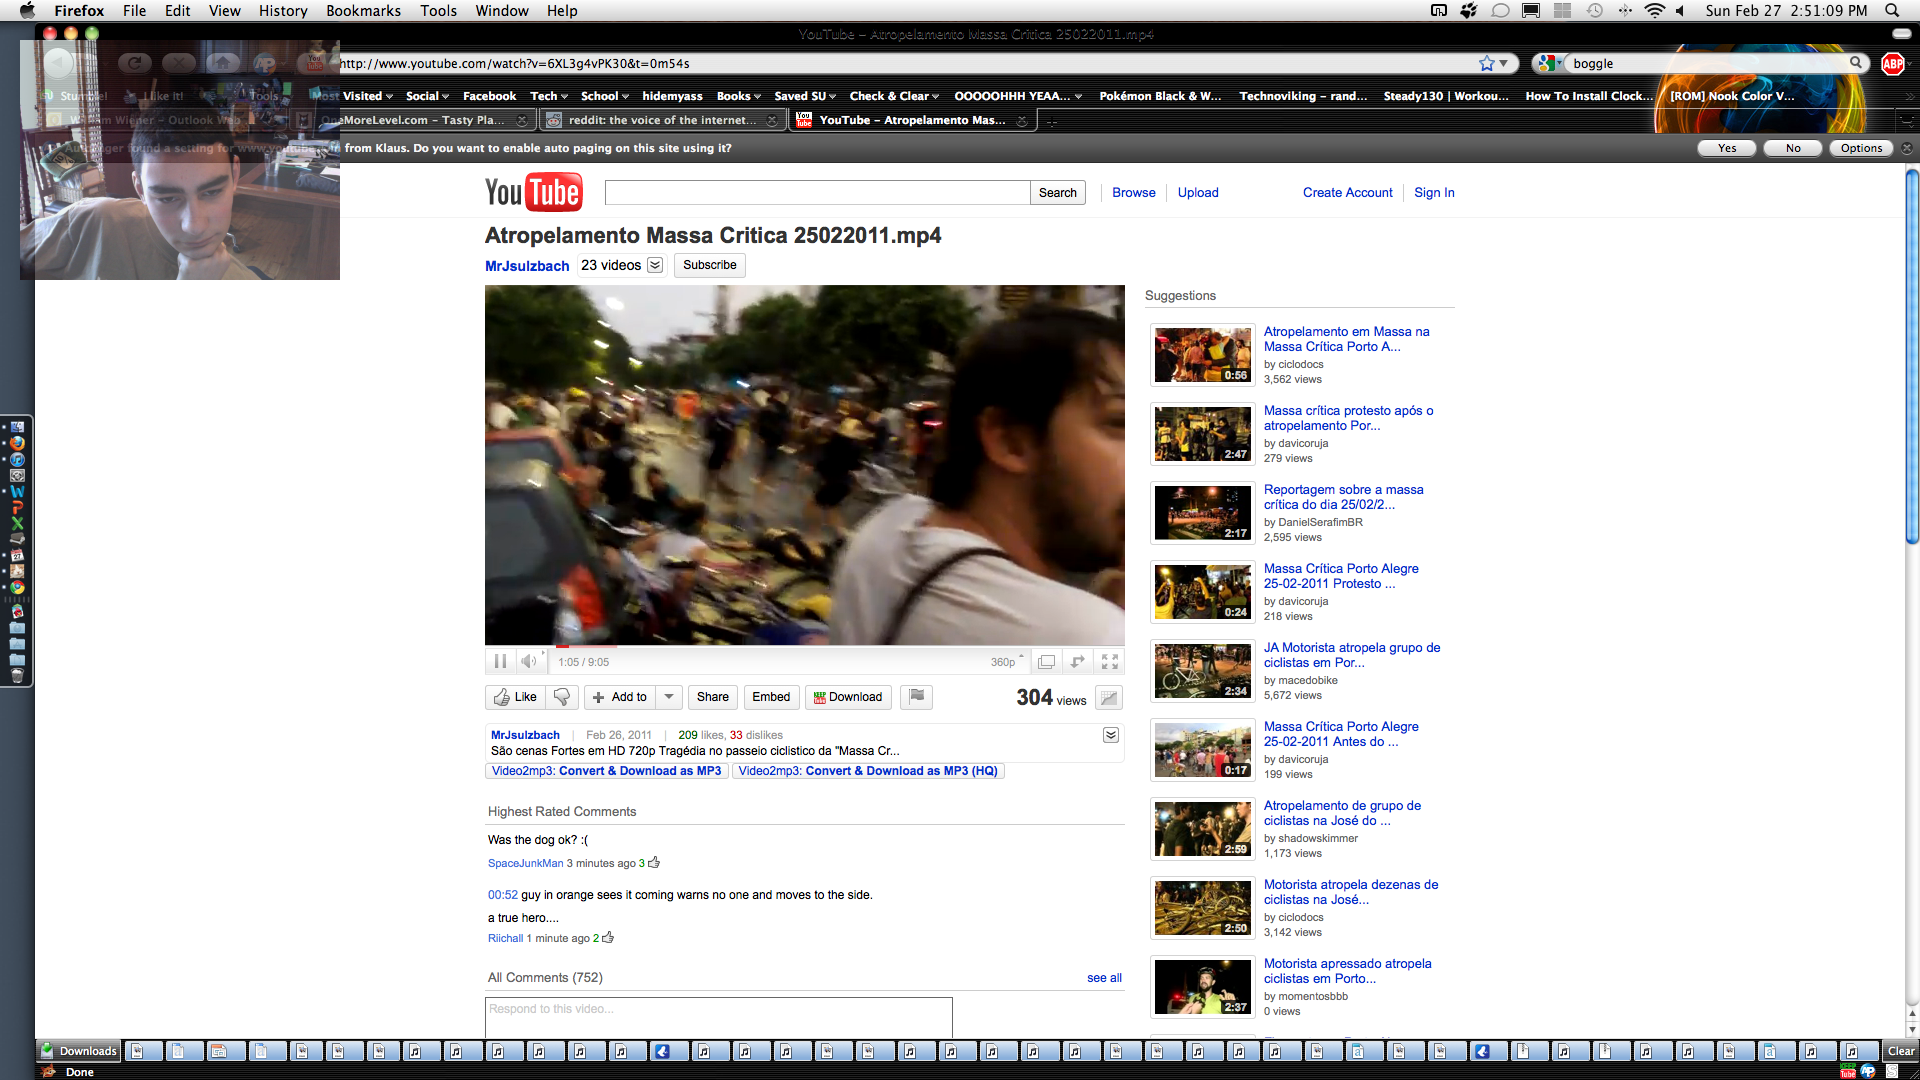This screenshot has height=1080, width=1920.
Task: Enter fullscreen video mode
Action: (x=1110, y=662)
